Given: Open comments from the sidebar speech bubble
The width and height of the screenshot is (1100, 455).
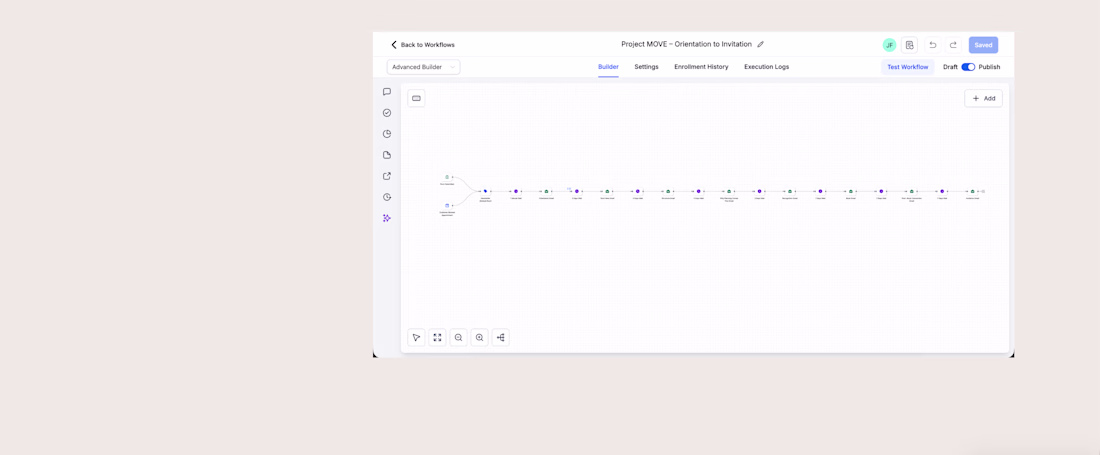Looking at the screenshot, I should tap(387, 92).
